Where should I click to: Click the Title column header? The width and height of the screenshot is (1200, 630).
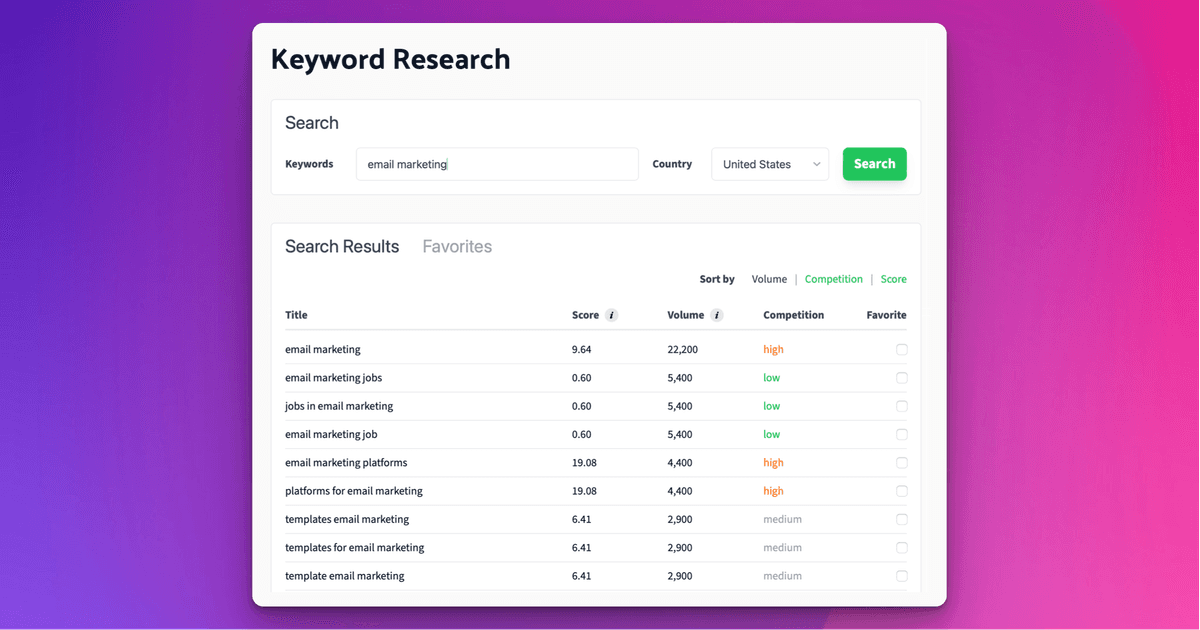click(296, 315)
